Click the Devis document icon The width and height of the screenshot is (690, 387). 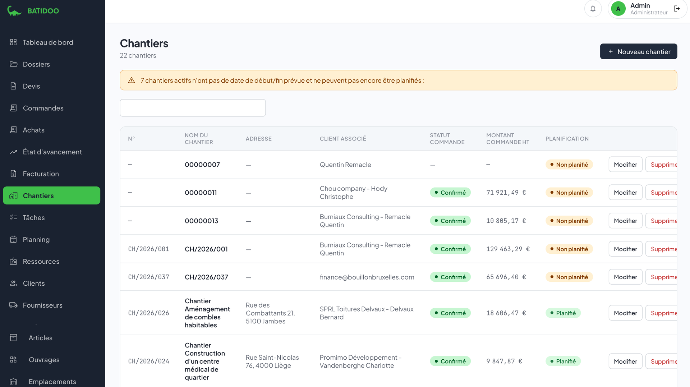(x=14, y=86)
